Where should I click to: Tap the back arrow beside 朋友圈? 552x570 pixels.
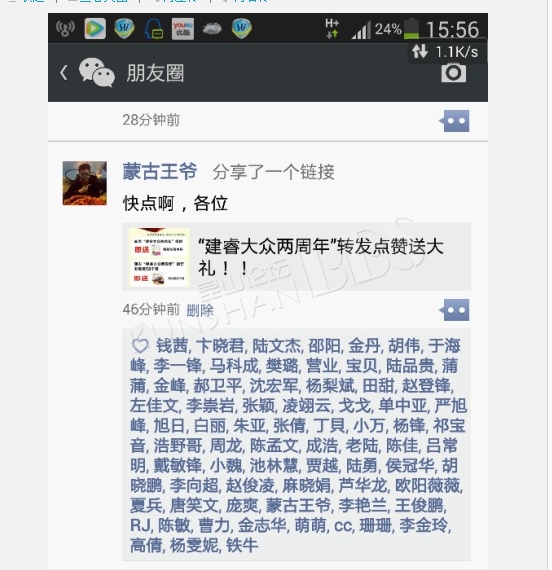[x=64, y=73]
